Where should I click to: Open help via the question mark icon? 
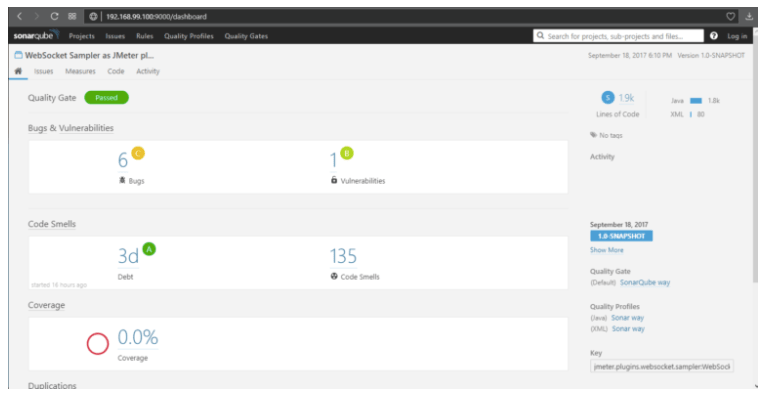714,36
